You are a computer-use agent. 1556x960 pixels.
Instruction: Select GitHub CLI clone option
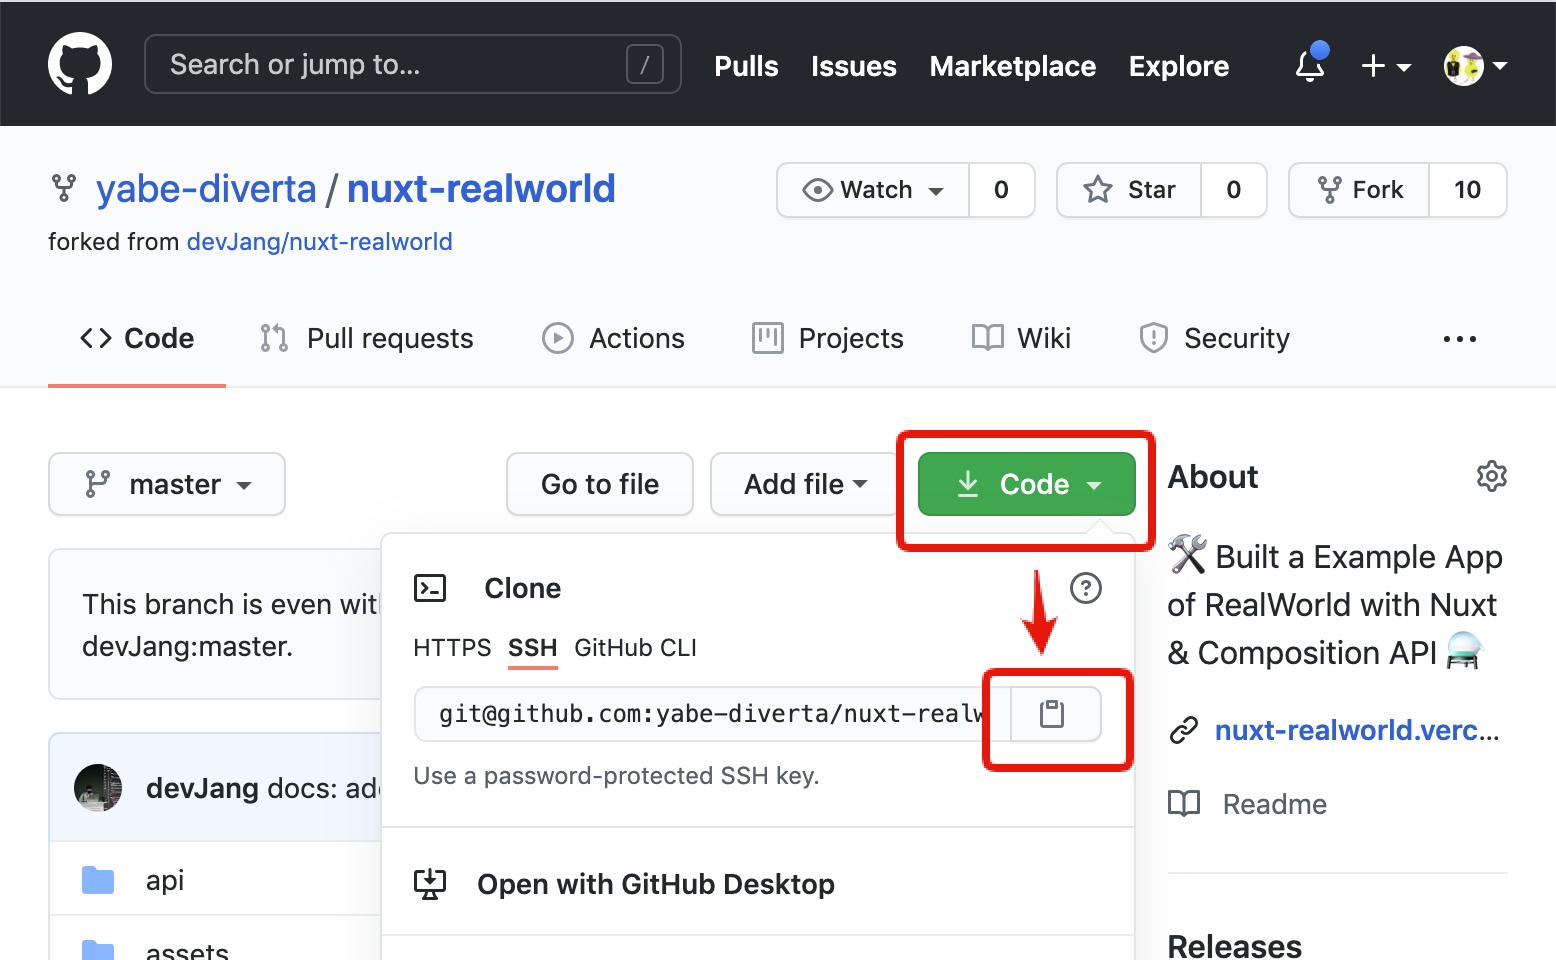point(635,648)
